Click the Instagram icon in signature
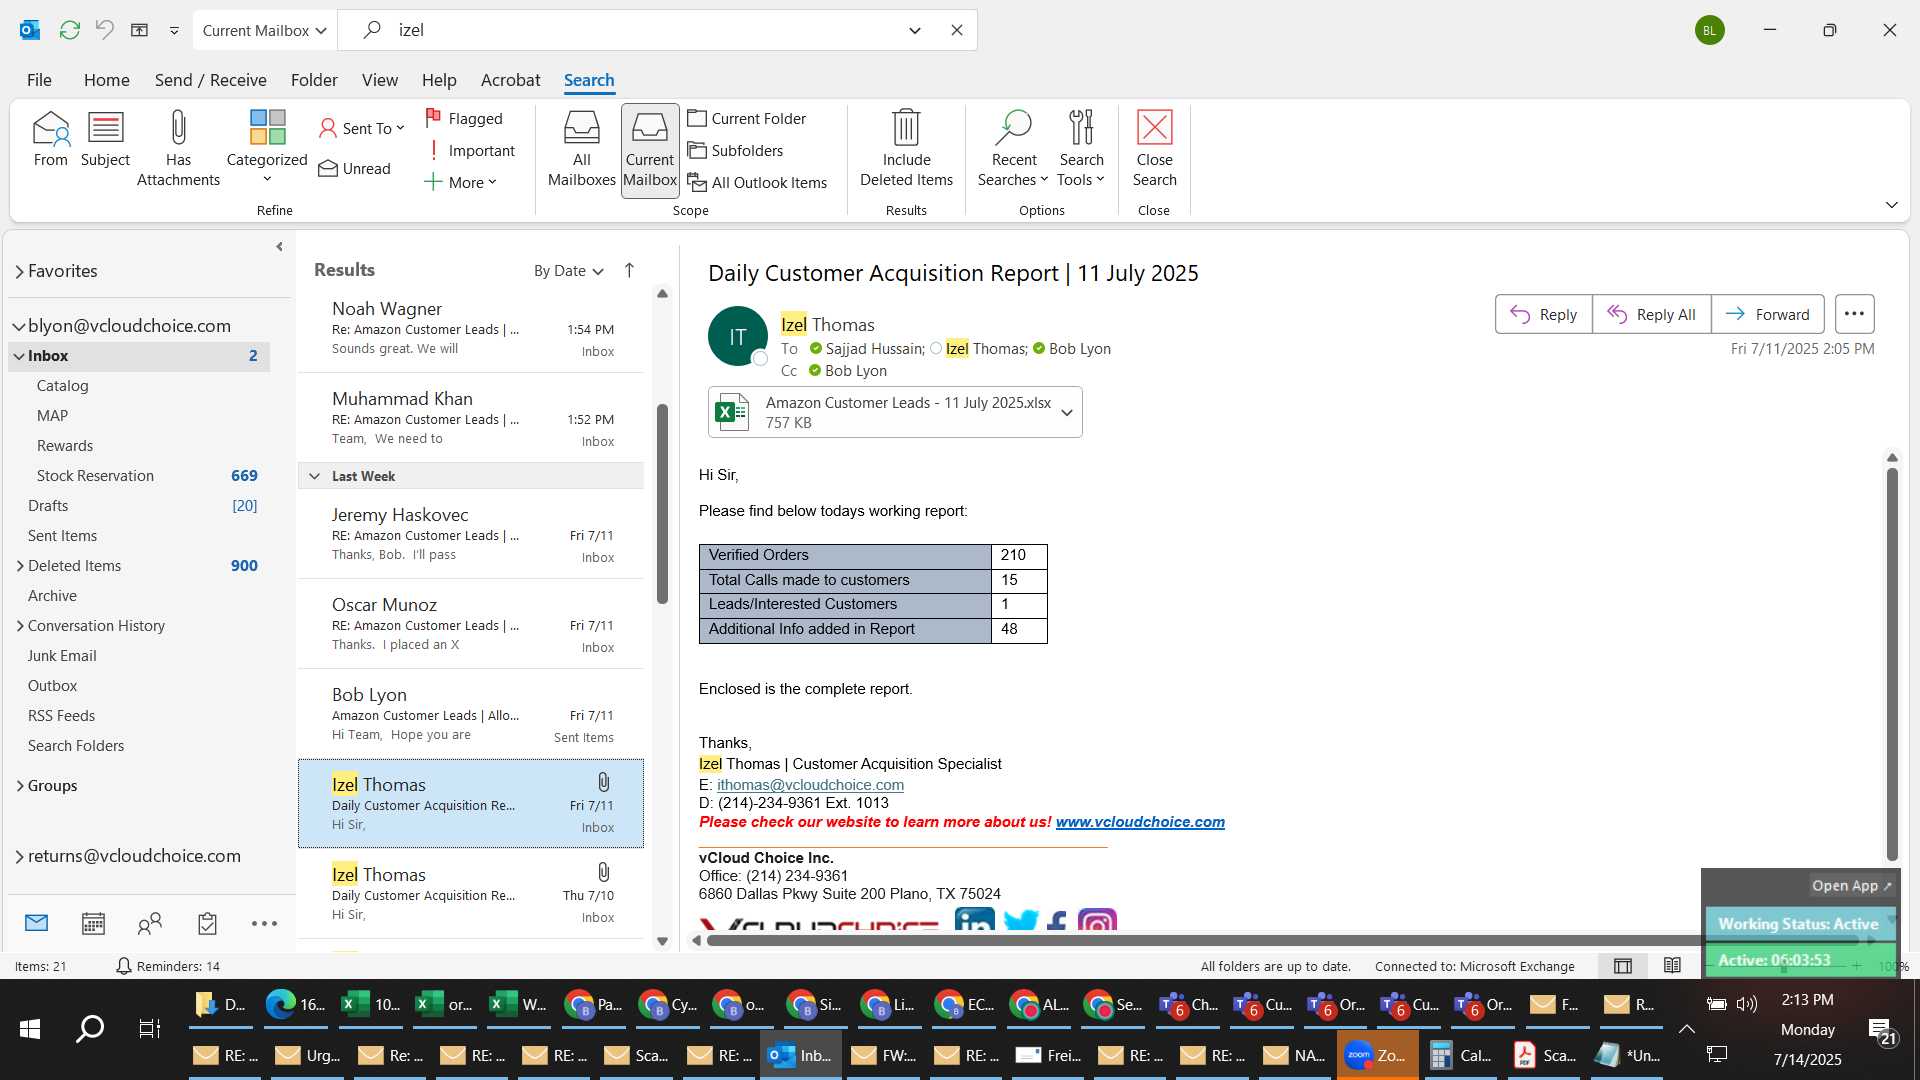 (1097, 922)
